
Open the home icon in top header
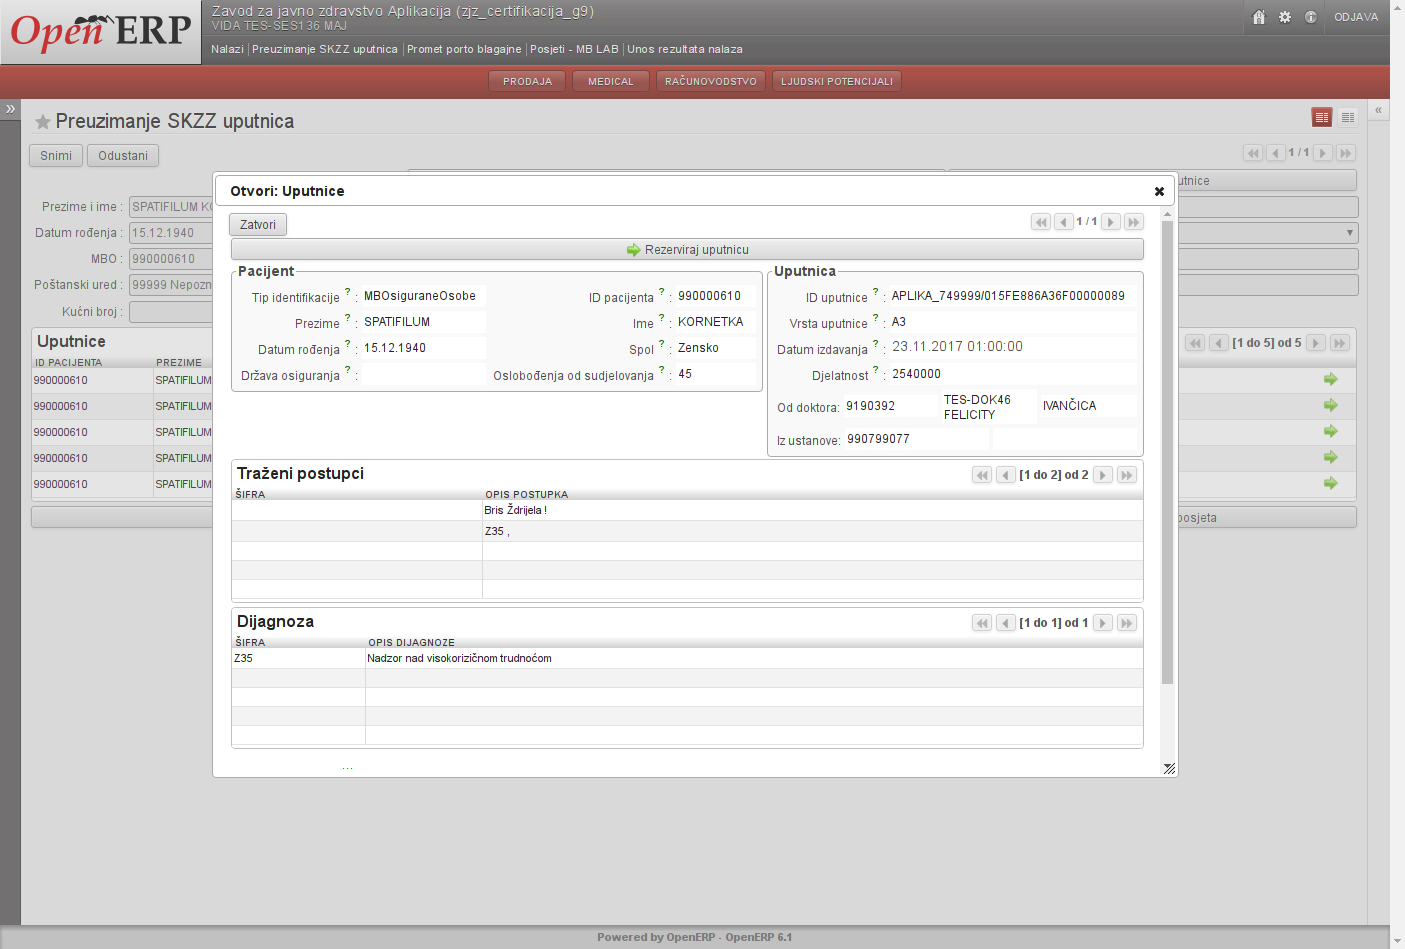[1259, 17]
